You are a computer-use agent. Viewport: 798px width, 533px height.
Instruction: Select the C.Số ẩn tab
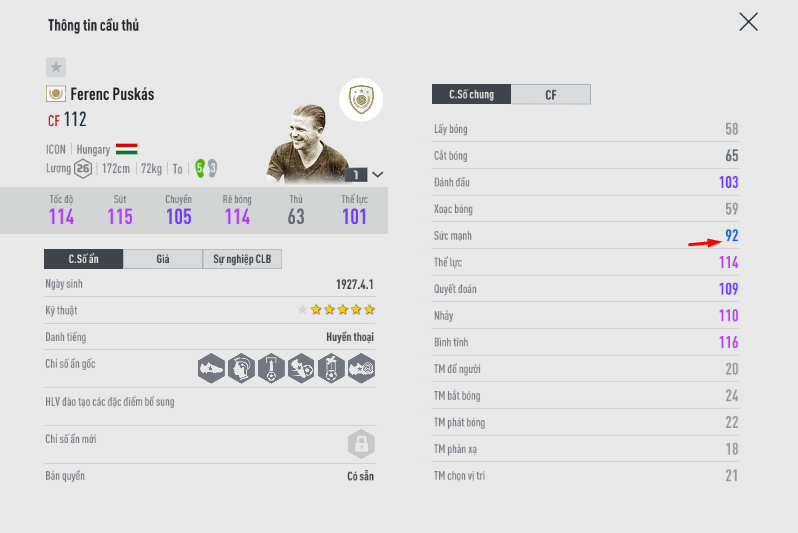click(x=83, y=259)
